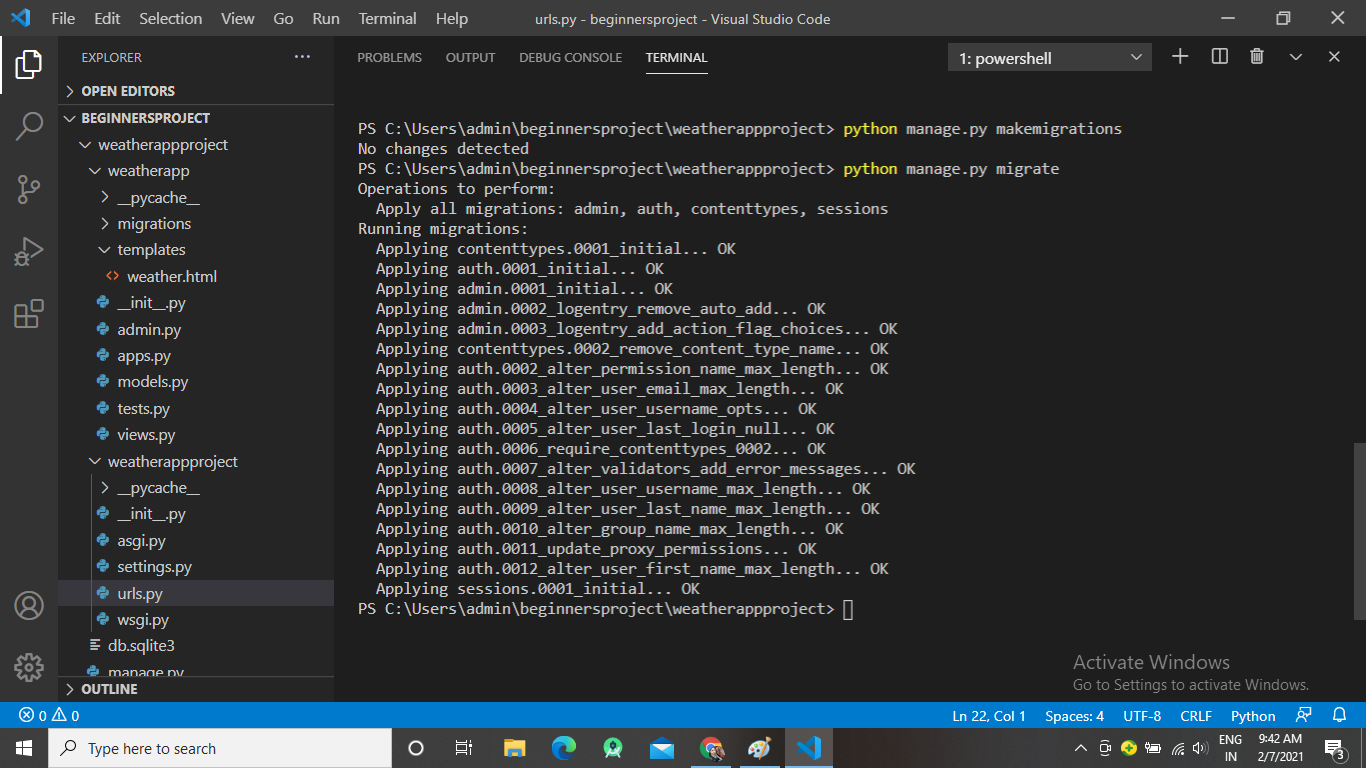Open the Manage settings gear icon
Image resolution: width=1366 pixels, height=768 pixels.
[x=29, y=667]
